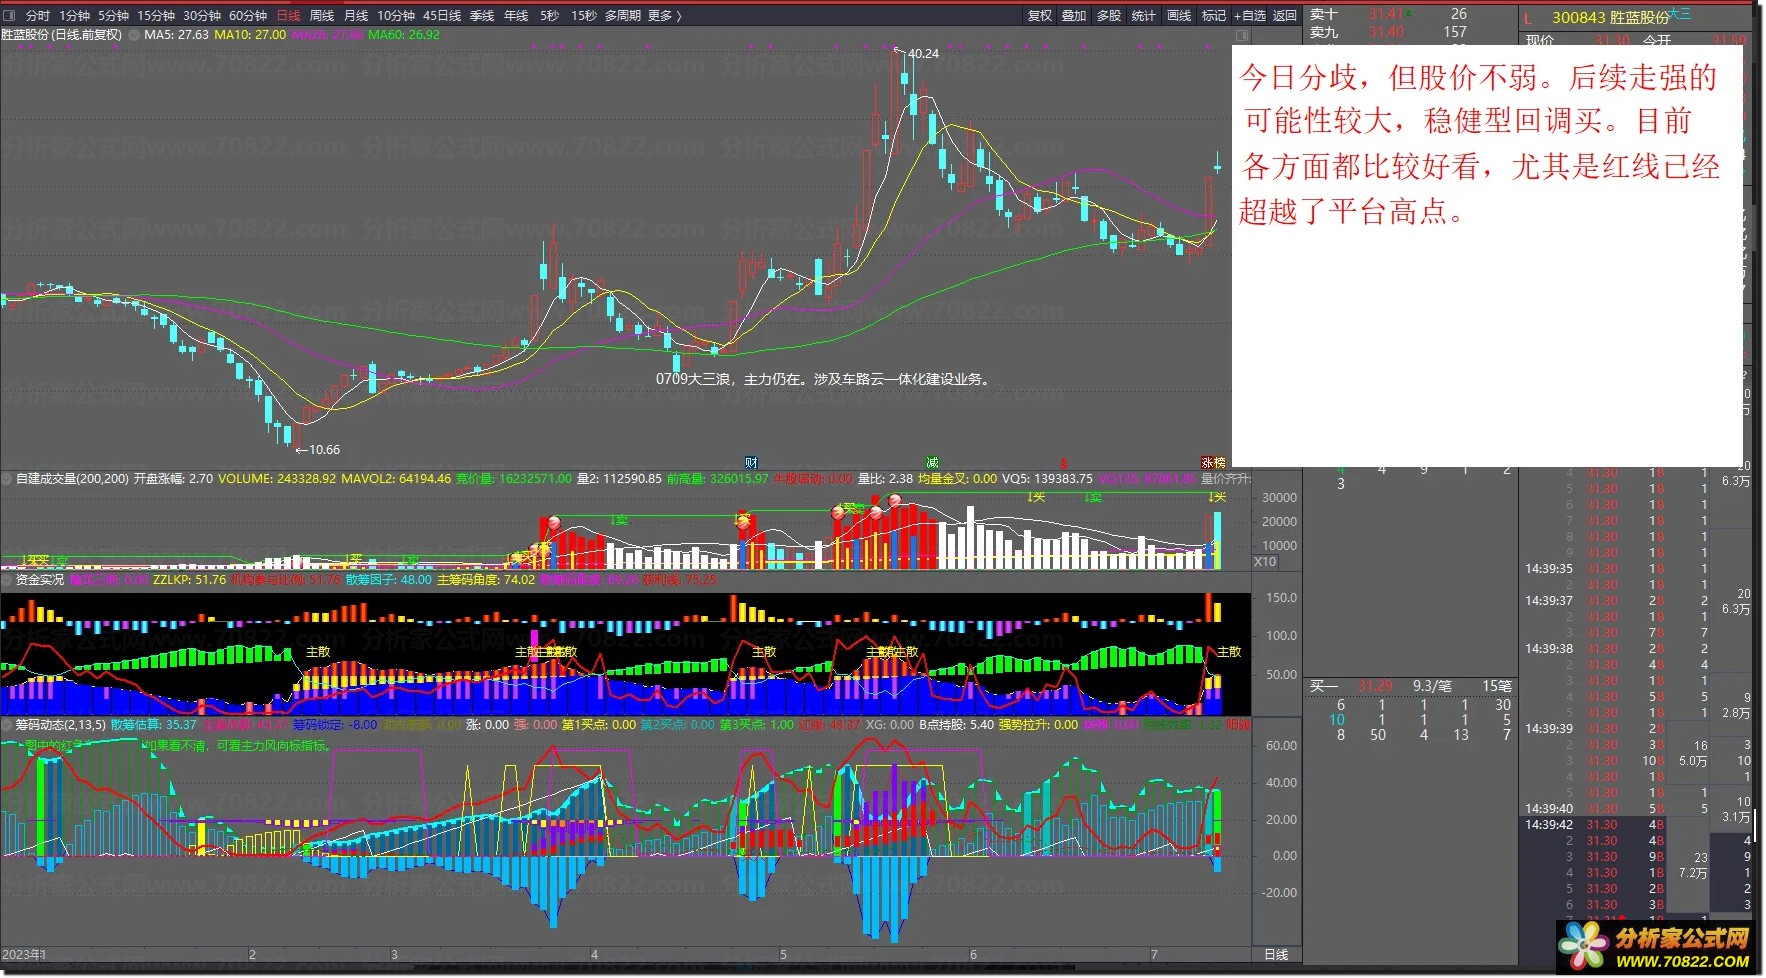Select the highlighted 日线 period tab
Viewport: 1766px width, 978px height.
pyautogui.click(x=288, y=16)
